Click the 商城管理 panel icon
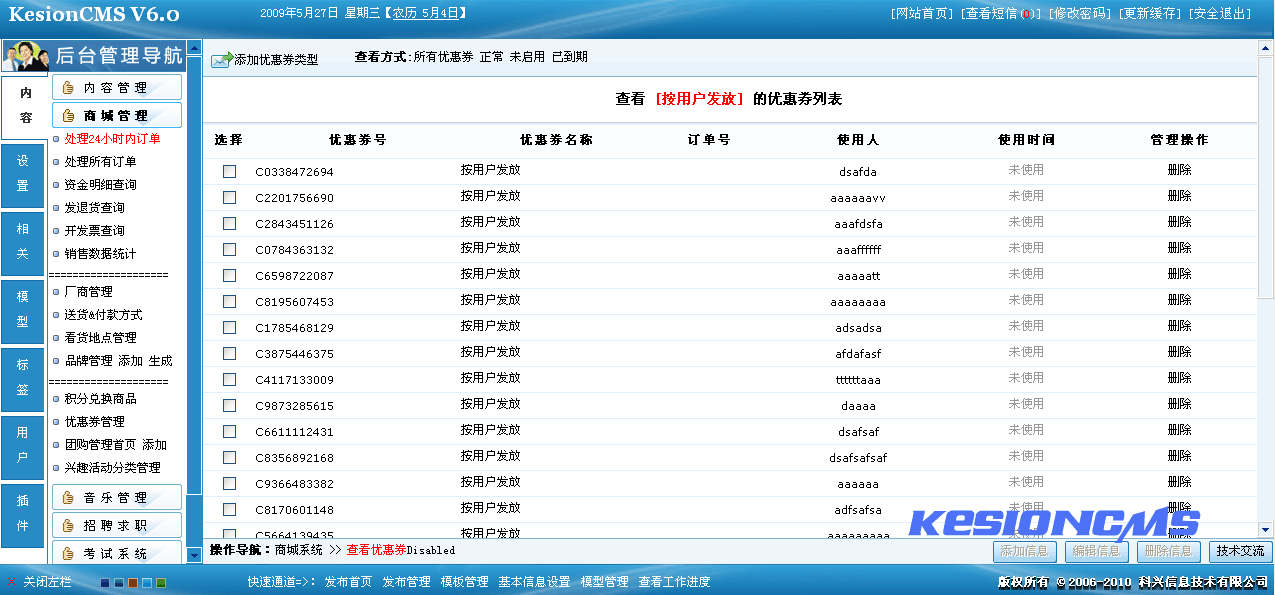The height and width of the screenshot is (595, 1275). (66, 114)
